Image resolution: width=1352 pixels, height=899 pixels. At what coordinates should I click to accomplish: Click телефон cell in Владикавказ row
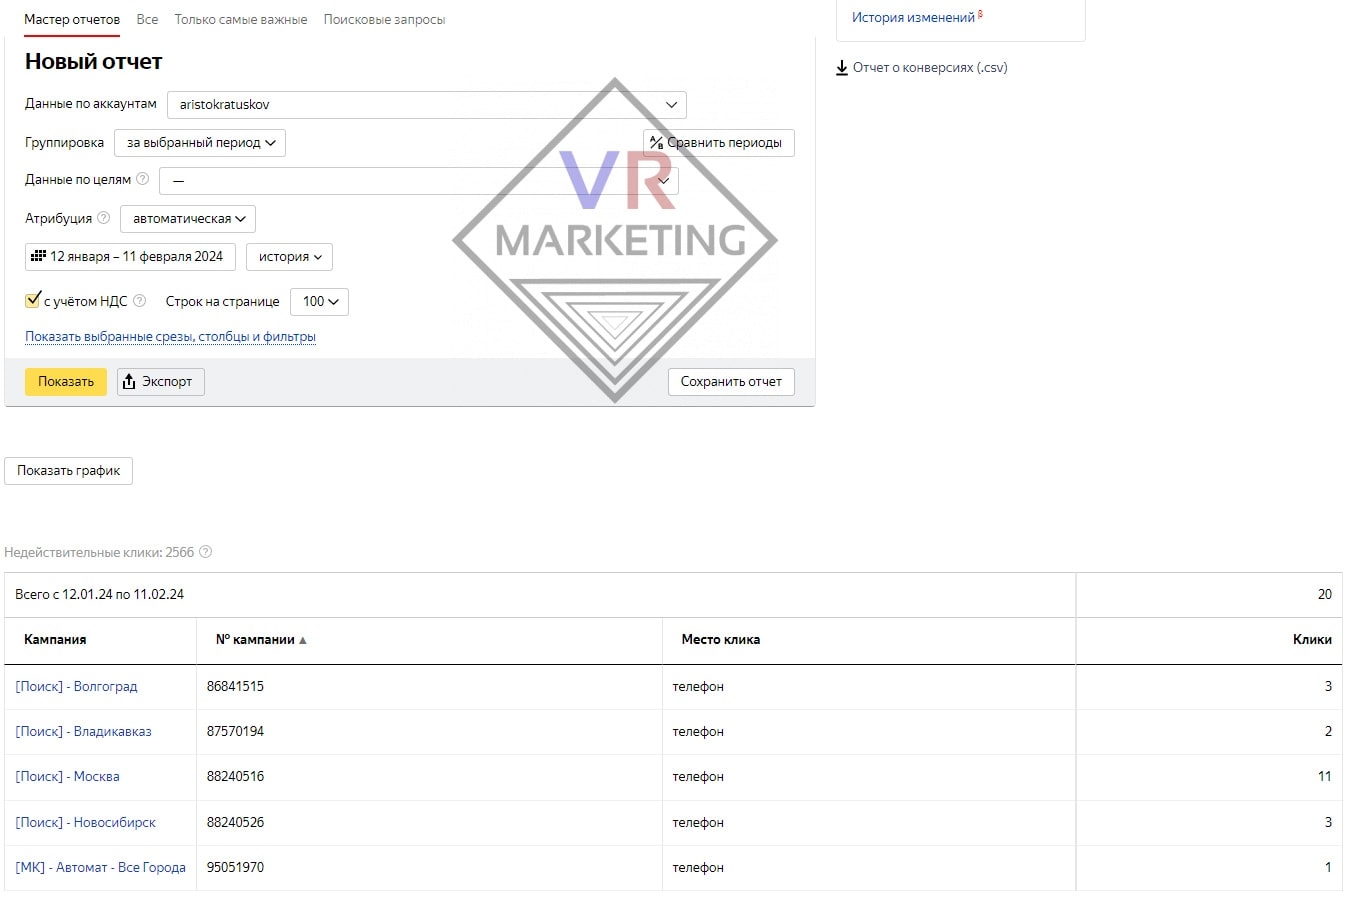pos(698,732)
